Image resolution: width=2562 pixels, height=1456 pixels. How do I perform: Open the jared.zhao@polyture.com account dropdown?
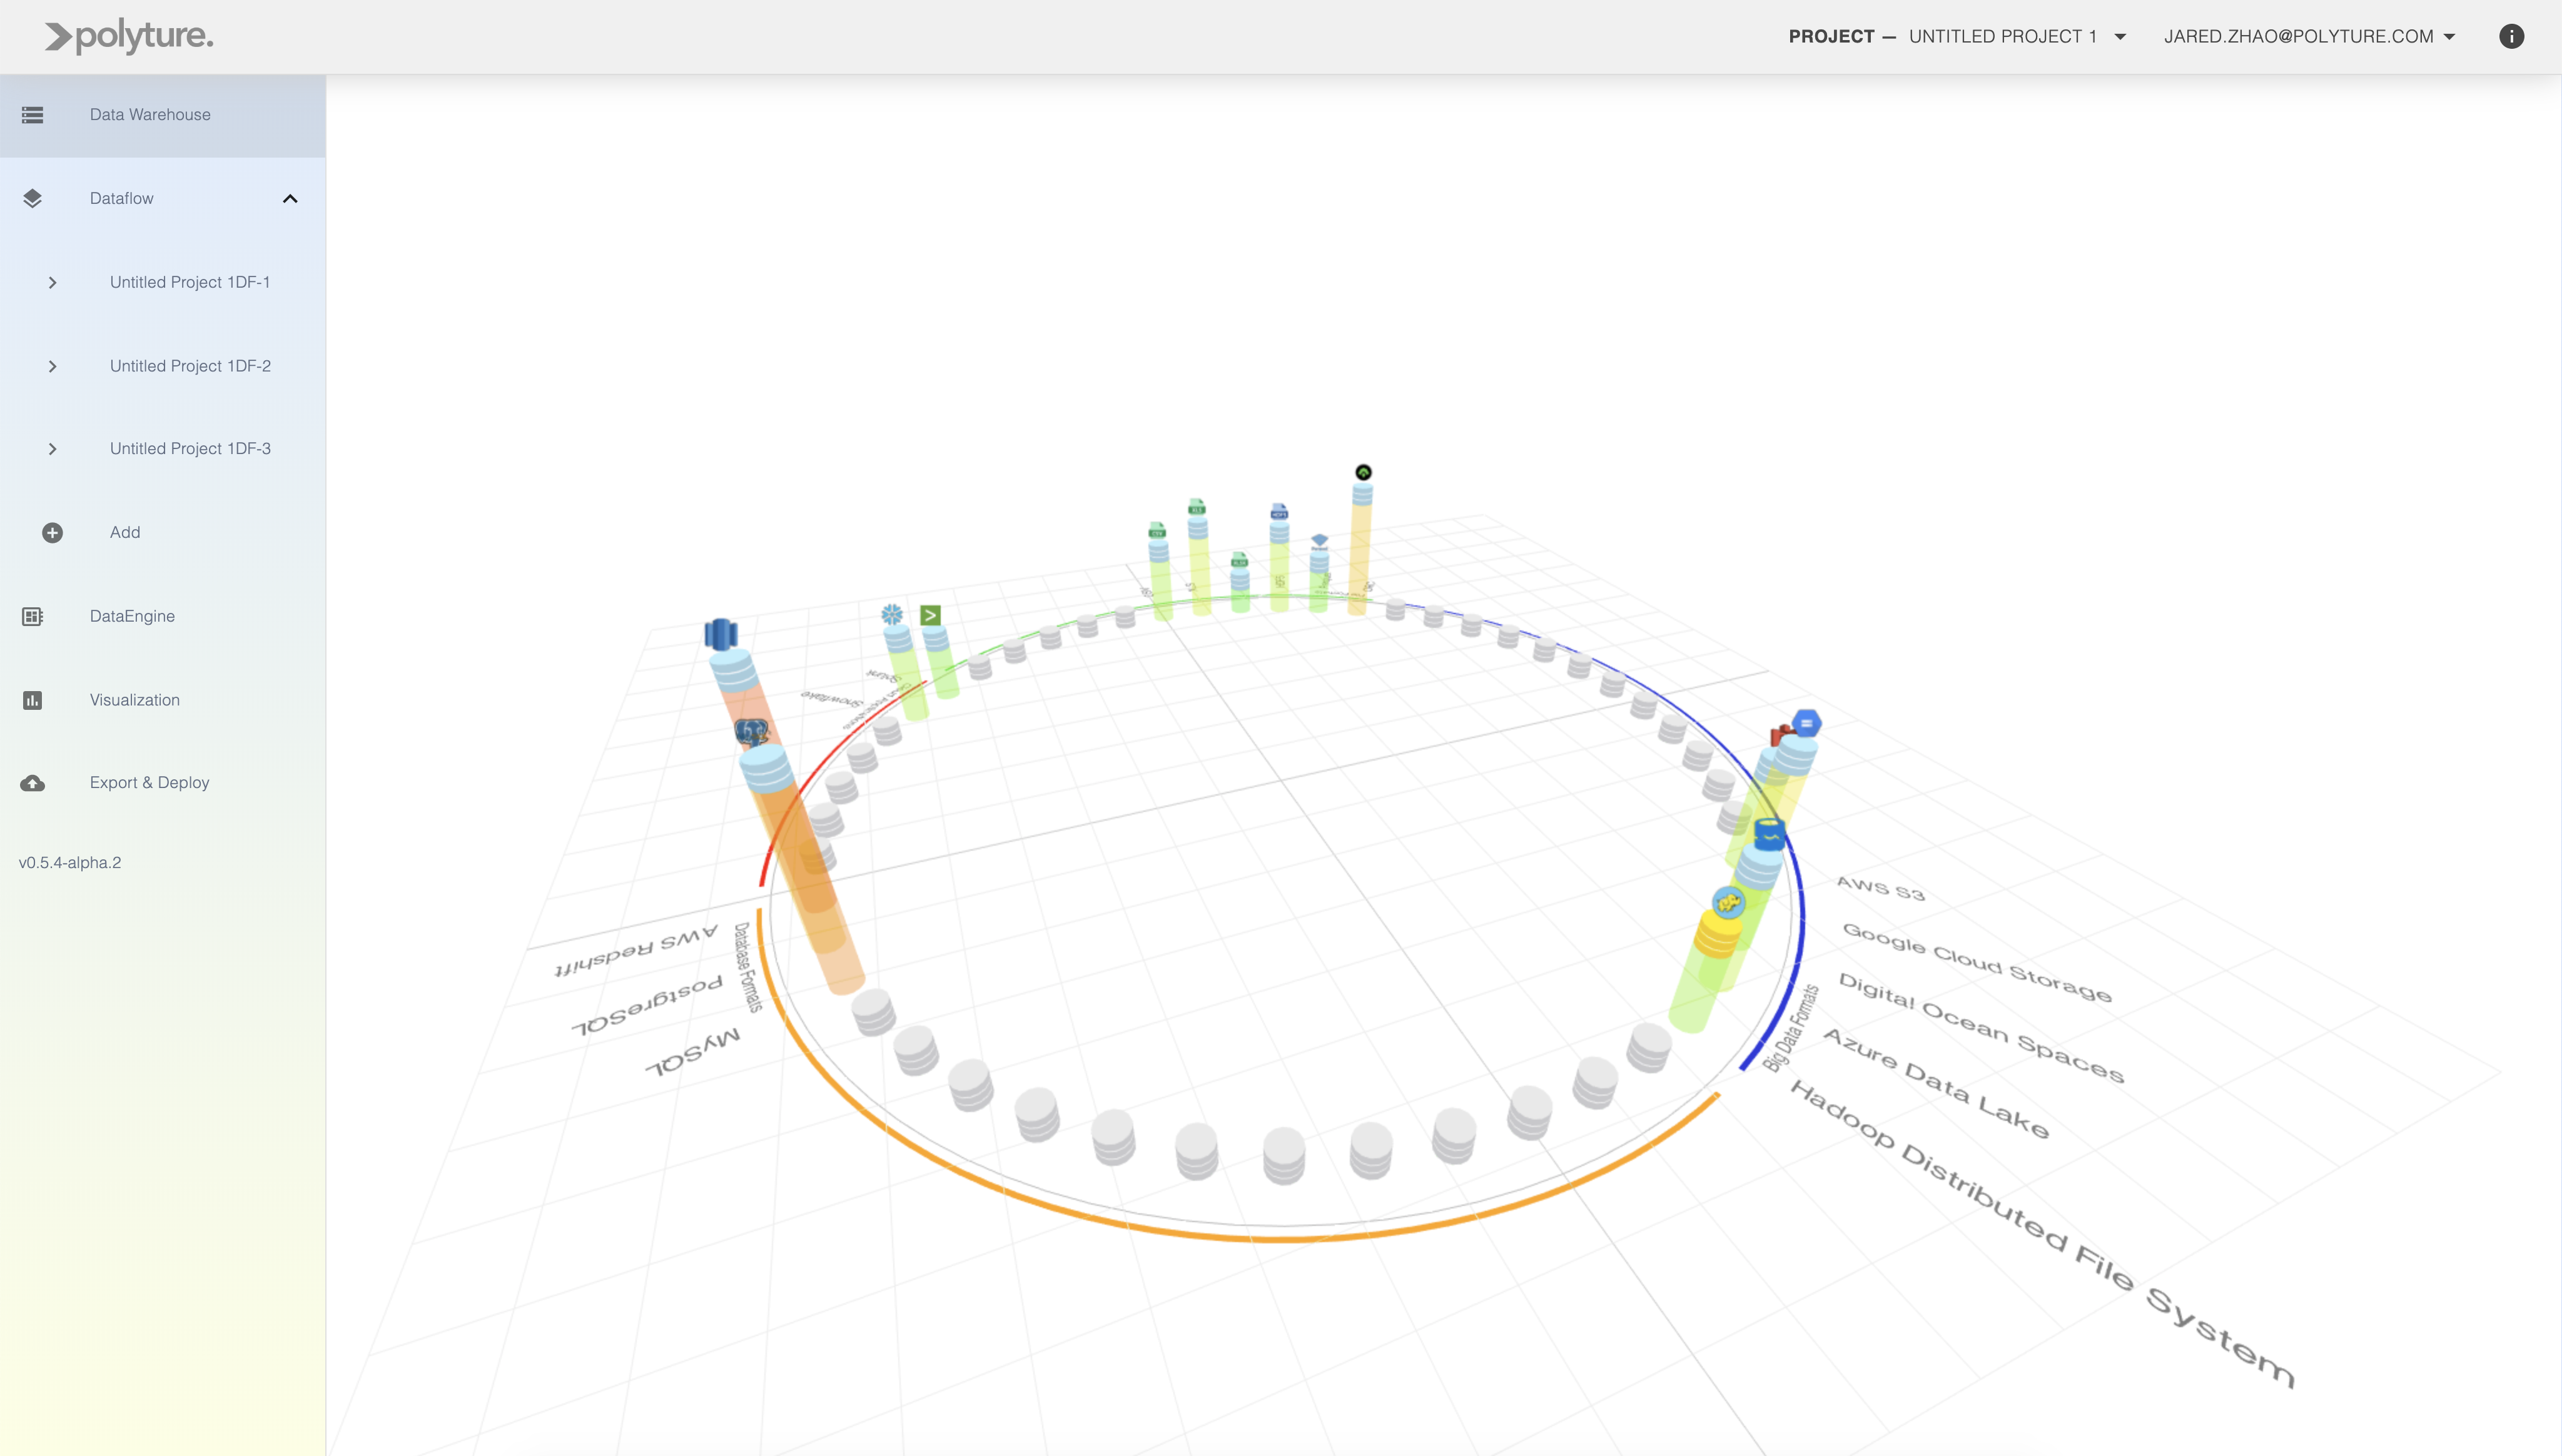click(x=2309, y=37)
